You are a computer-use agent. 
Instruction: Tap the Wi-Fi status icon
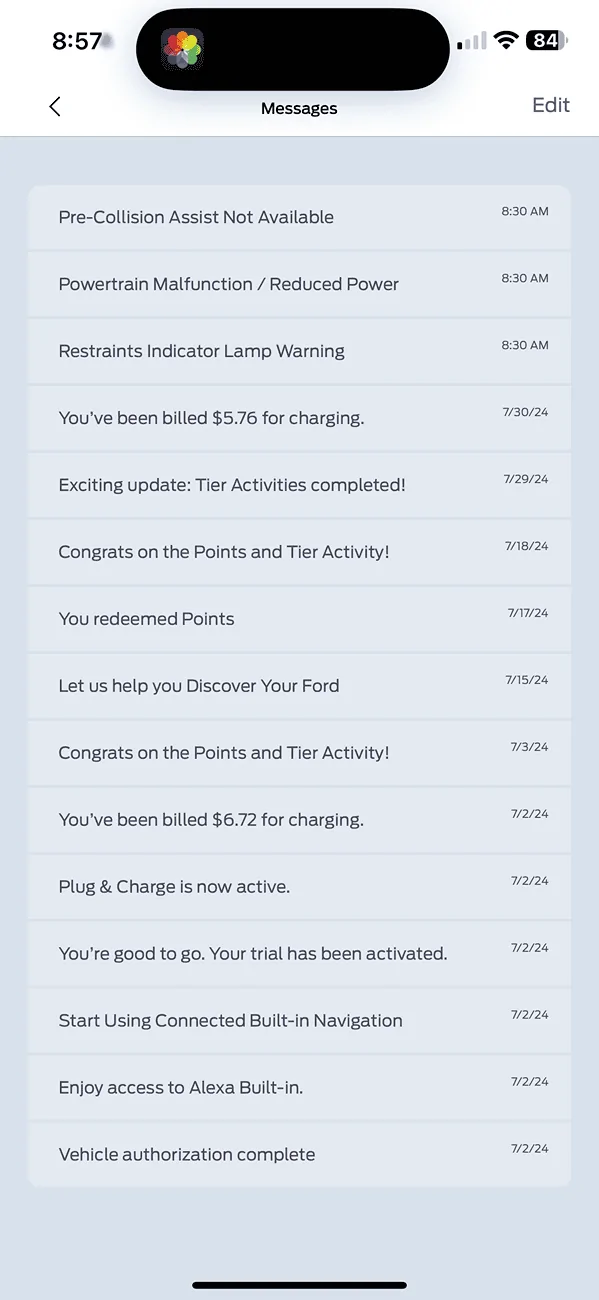pos(507,41)
